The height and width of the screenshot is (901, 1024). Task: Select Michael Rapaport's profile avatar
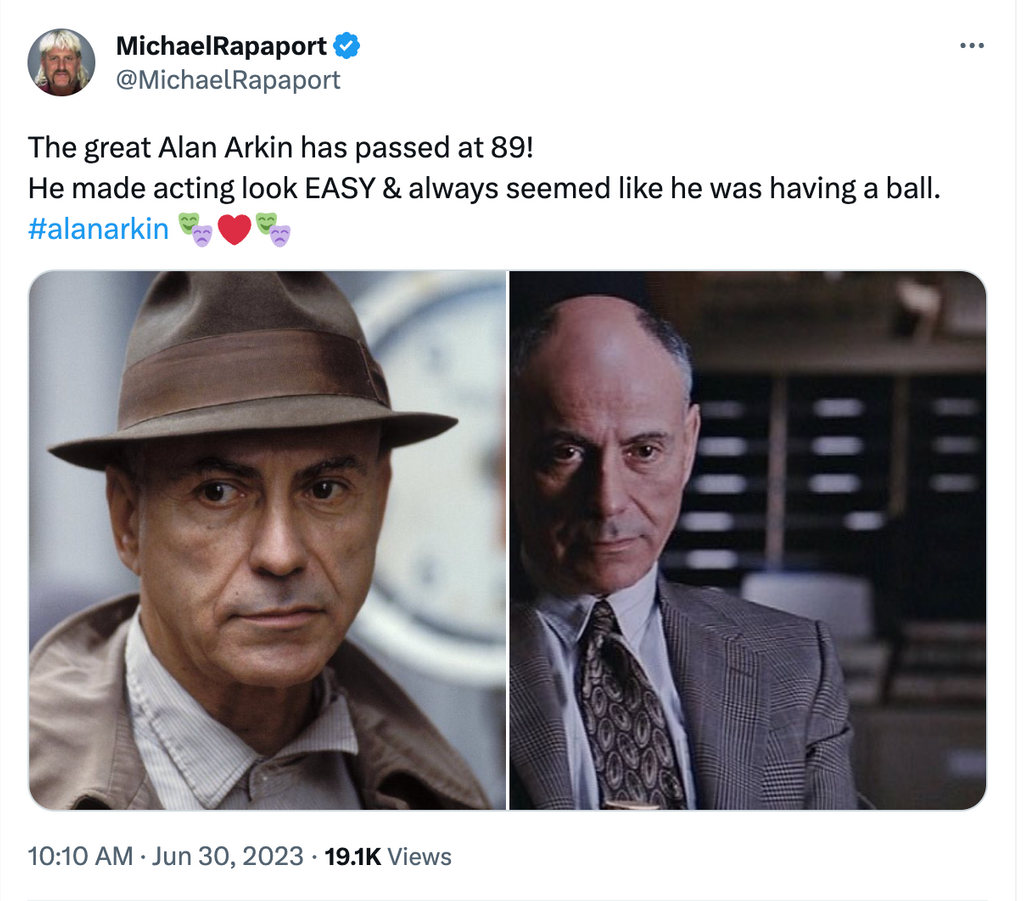point(61,62)
